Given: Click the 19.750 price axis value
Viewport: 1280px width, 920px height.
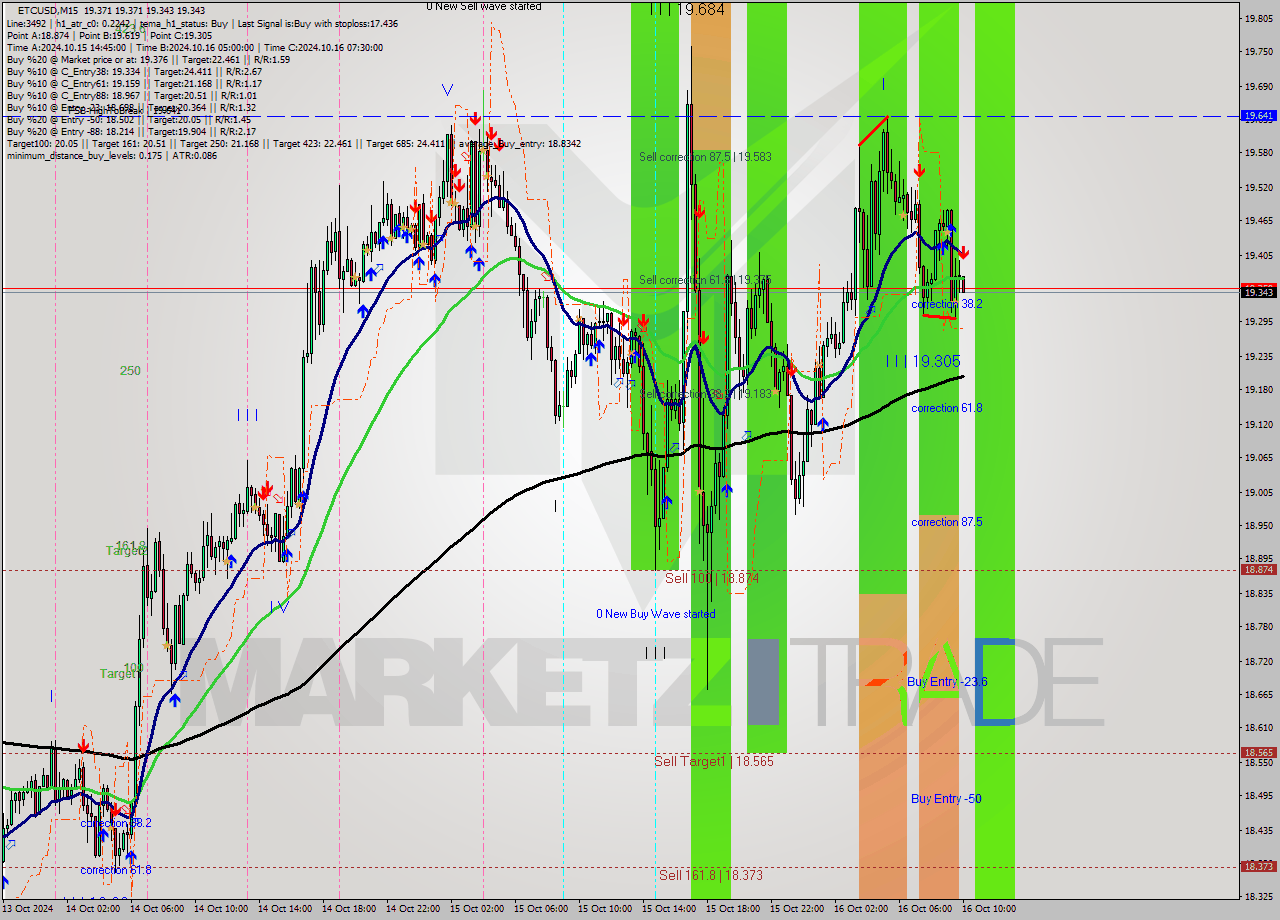Looking at the screenshot, I should point(1258,51).
